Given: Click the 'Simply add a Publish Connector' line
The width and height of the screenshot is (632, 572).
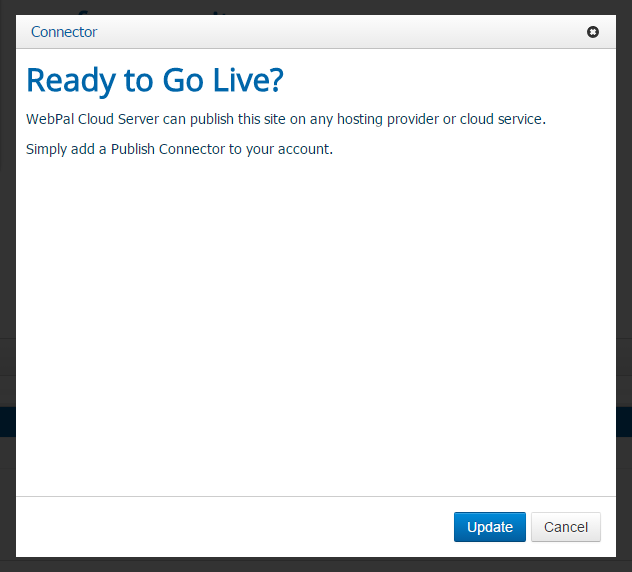Looking at the screenshot, I should [x=179, y=149].
